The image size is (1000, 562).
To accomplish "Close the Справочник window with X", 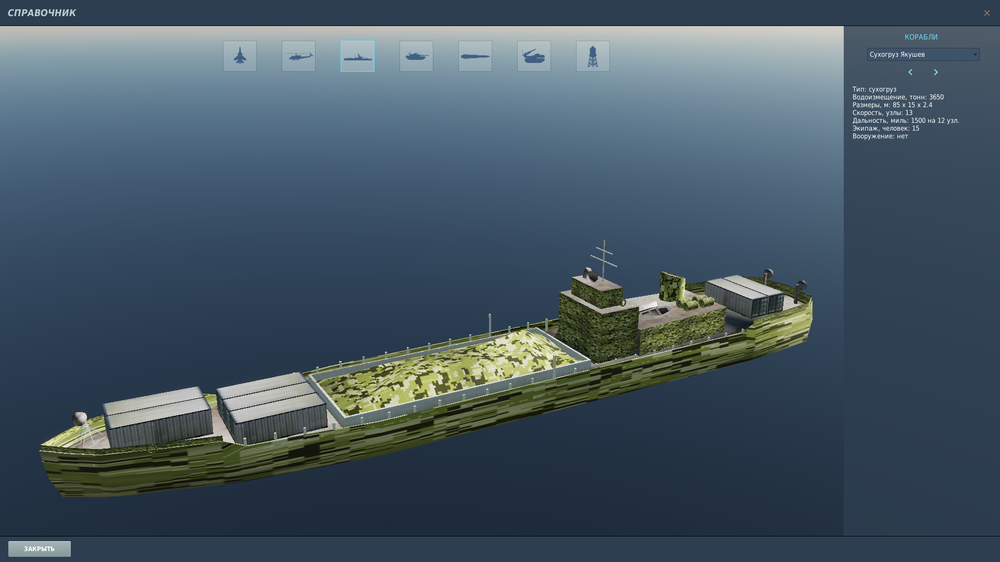I will click(x=987, y=13).
